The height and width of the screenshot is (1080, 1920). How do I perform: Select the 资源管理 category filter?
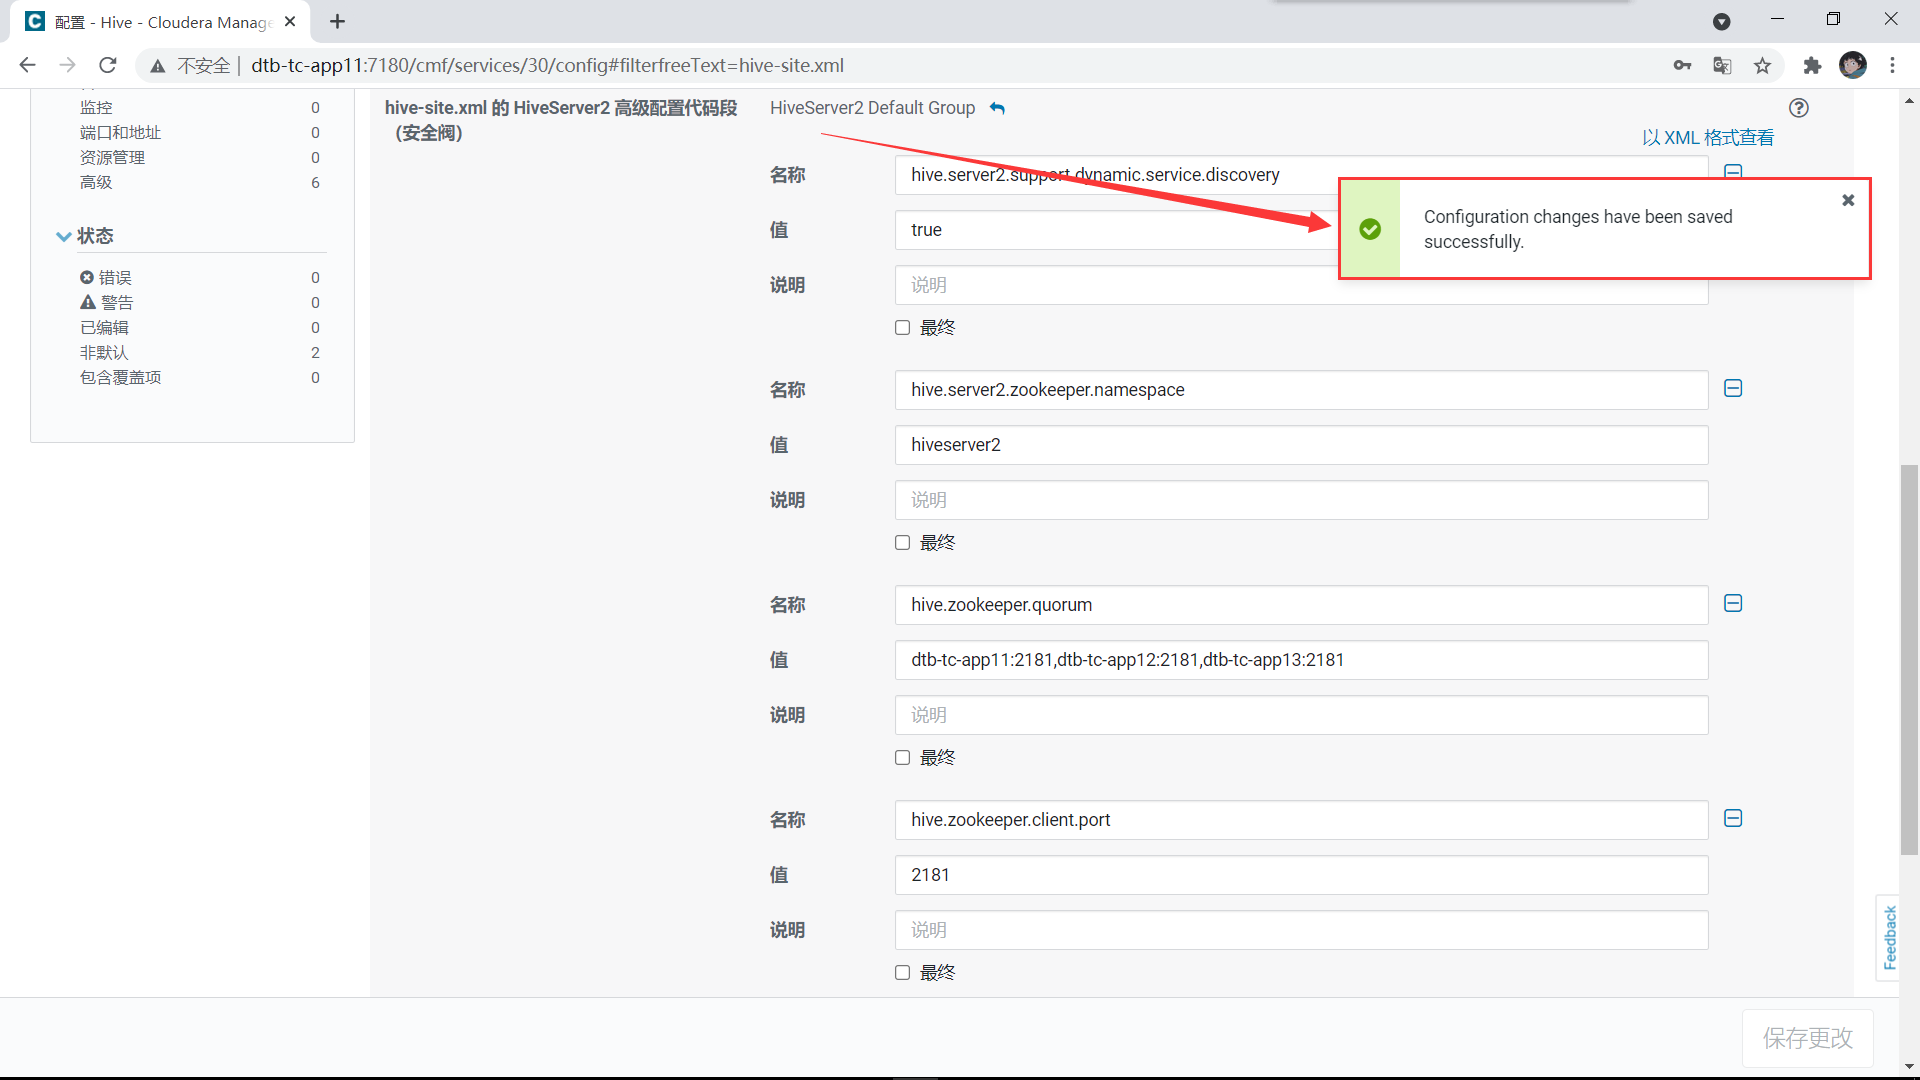click(112, 157)
